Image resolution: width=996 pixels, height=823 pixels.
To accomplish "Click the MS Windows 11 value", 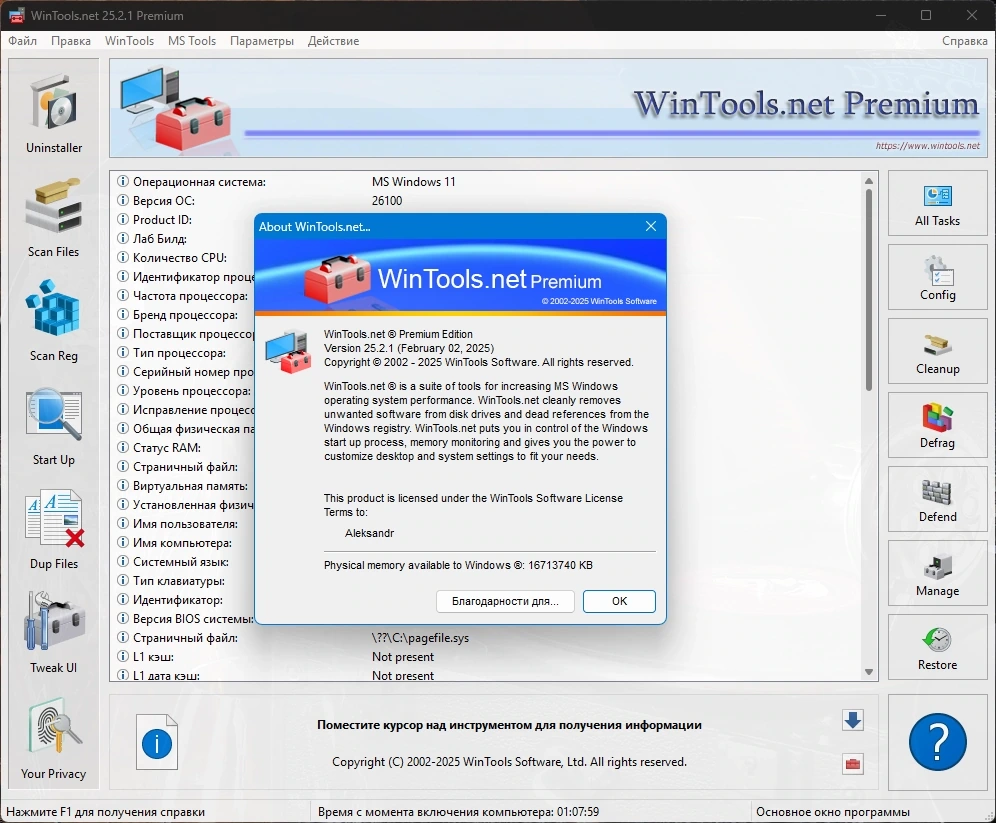I will click(x=414, y=182).
